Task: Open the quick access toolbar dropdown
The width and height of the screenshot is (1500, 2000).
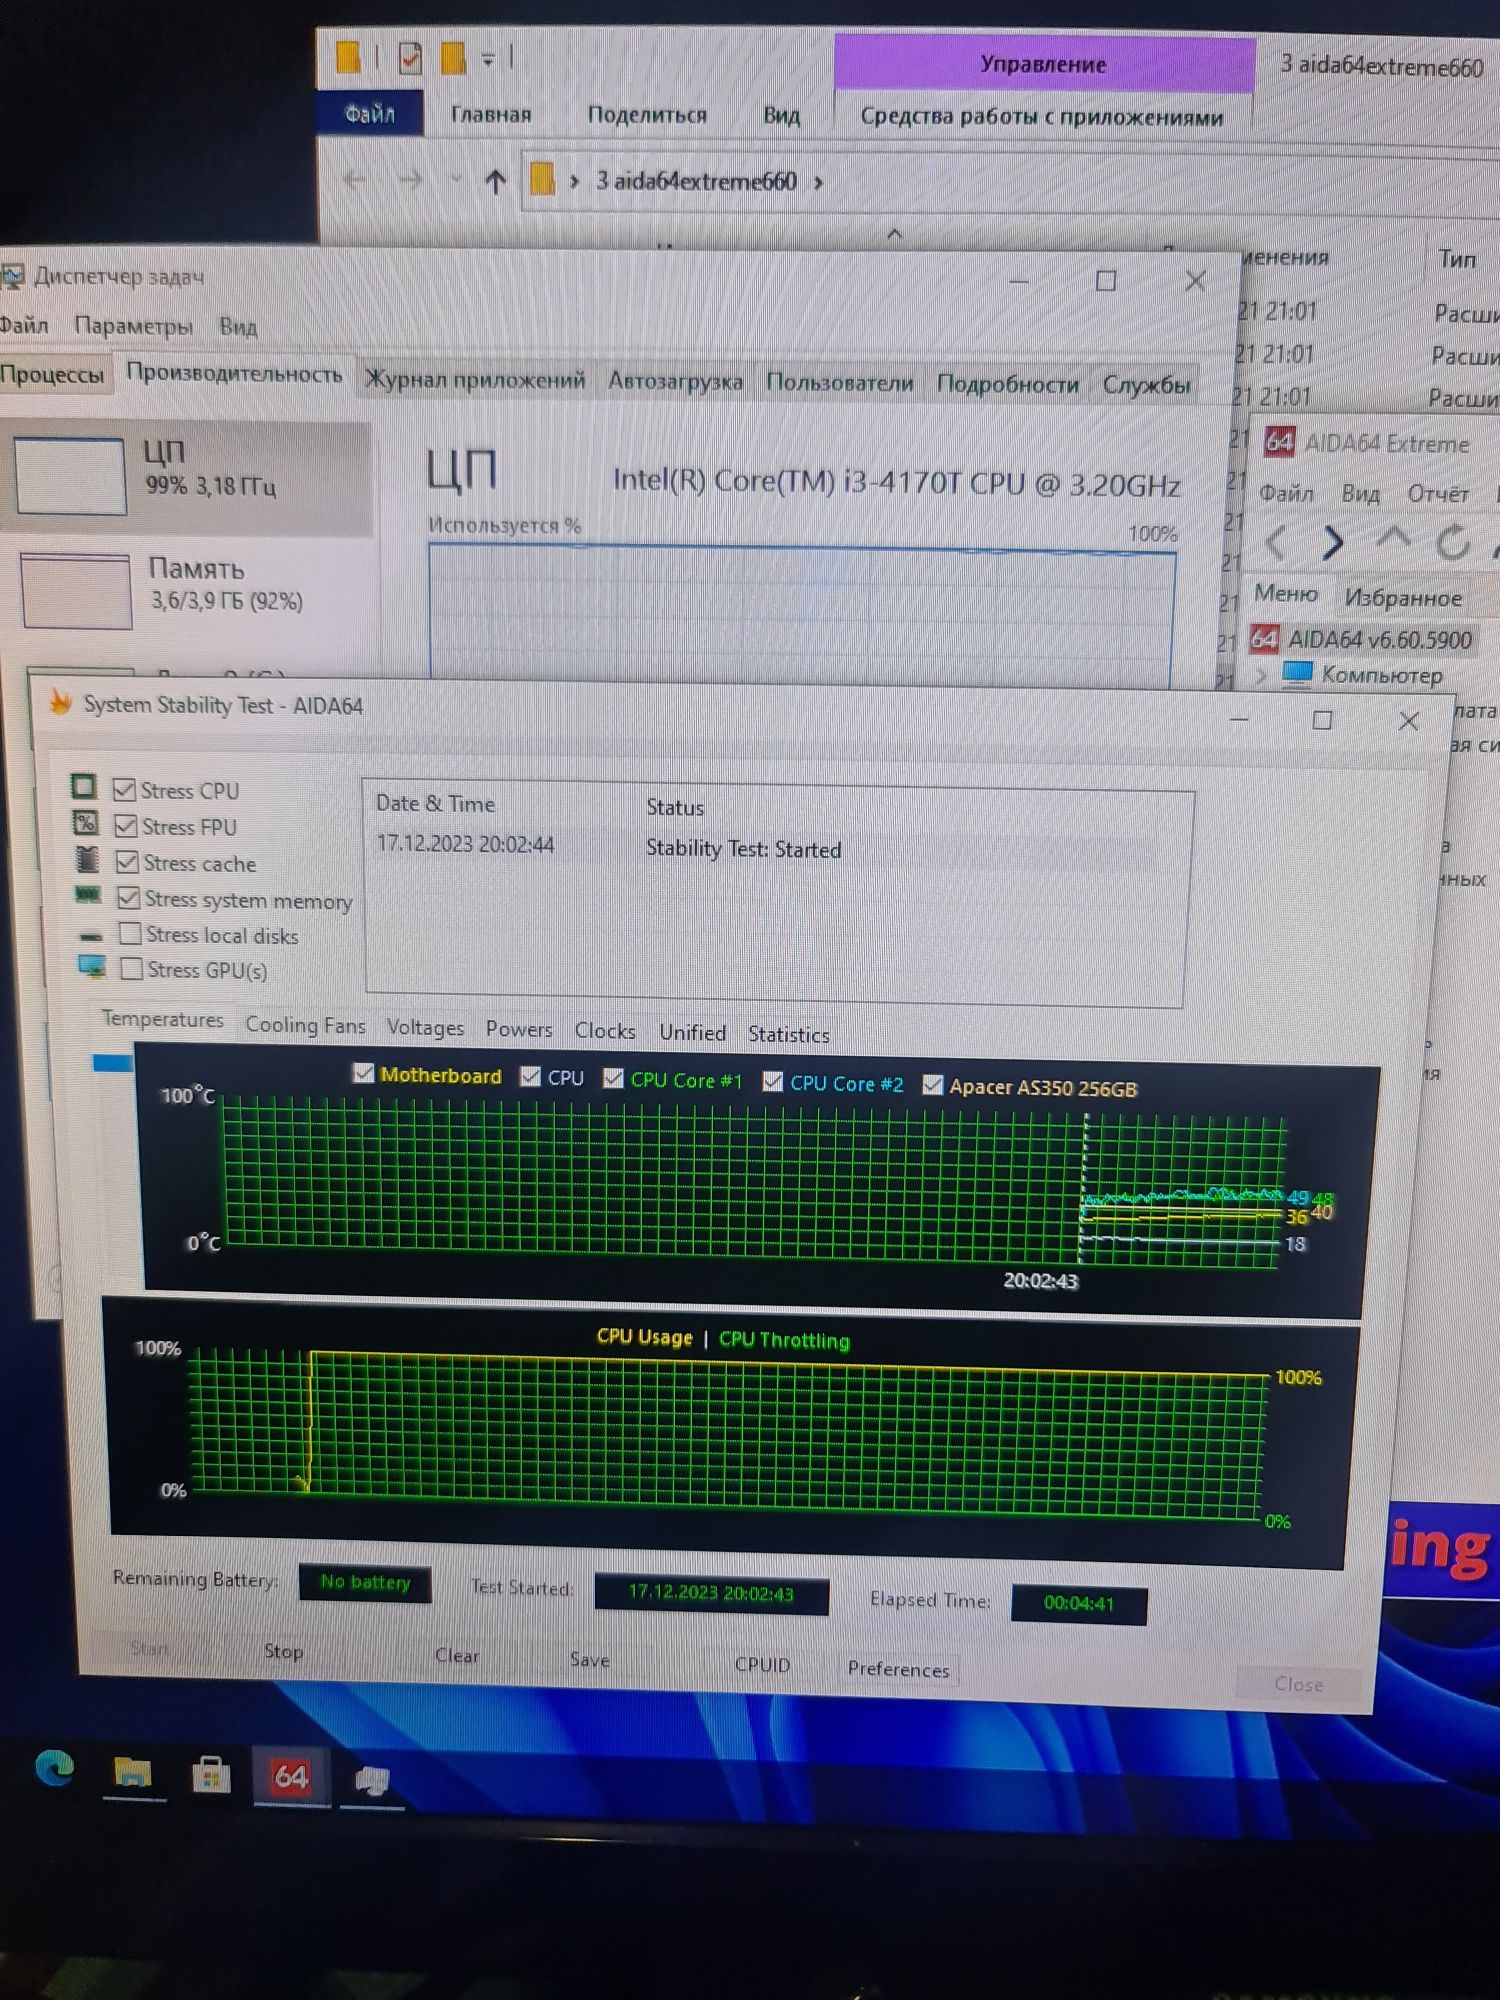Action: 488,60
